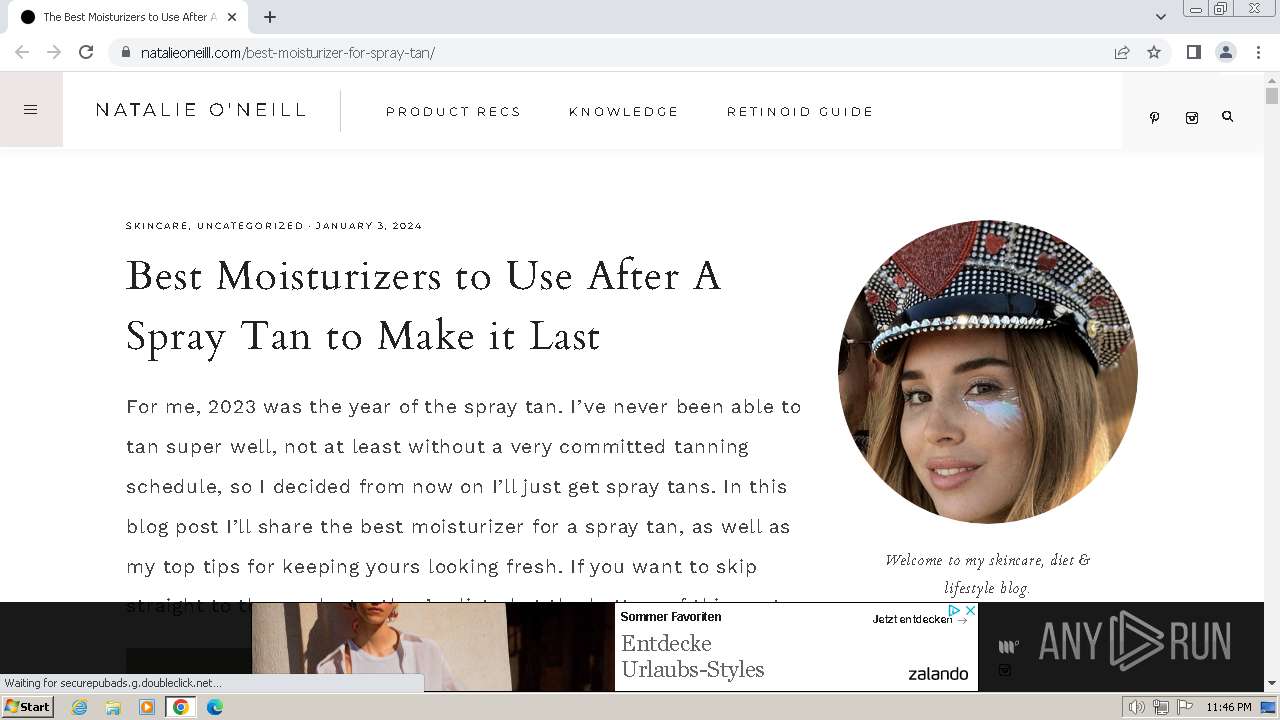Focus the address bar URL

click(x=288, y=52)
